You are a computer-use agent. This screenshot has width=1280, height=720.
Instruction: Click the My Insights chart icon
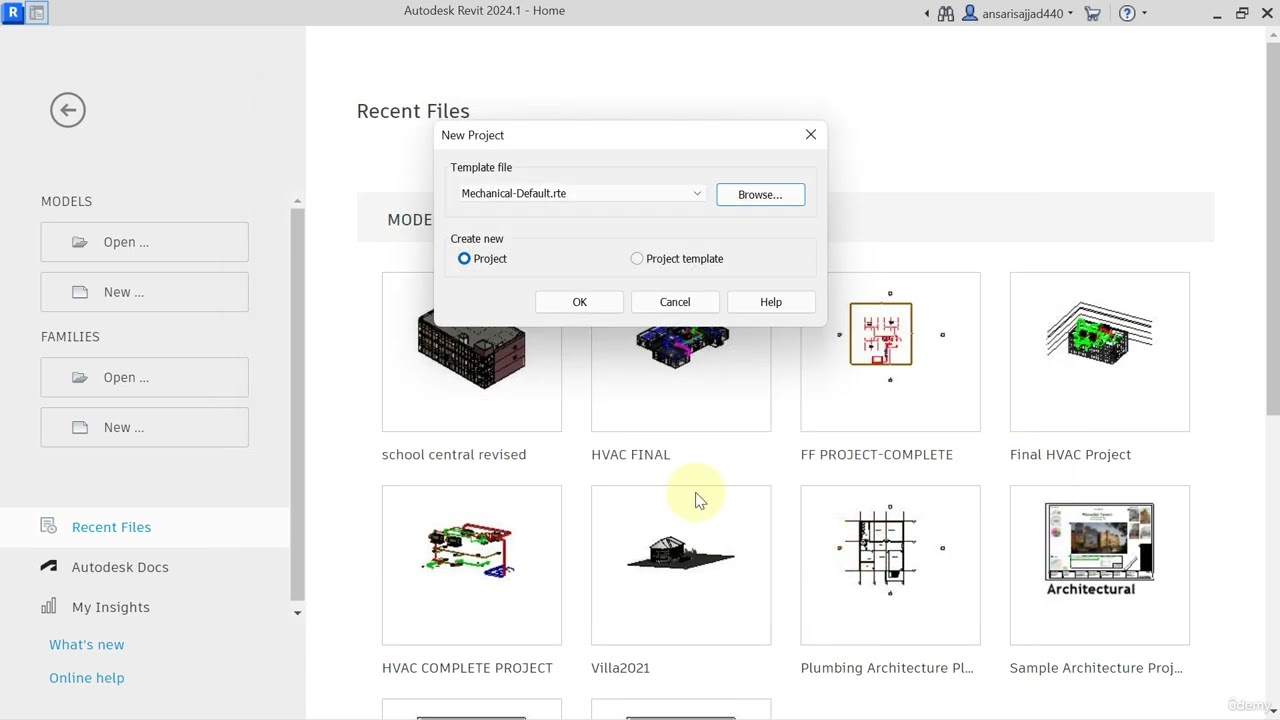[x=49, y=606]
